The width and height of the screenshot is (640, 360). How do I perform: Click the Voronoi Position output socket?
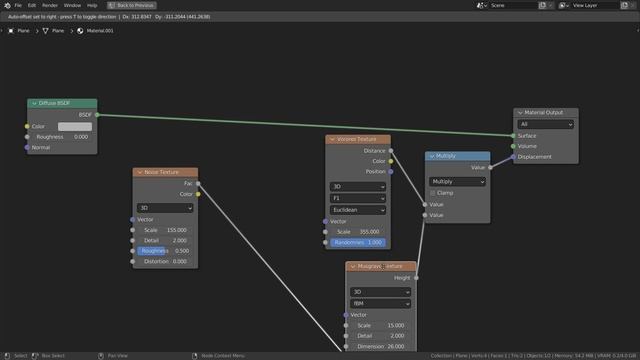coord(391,172)
